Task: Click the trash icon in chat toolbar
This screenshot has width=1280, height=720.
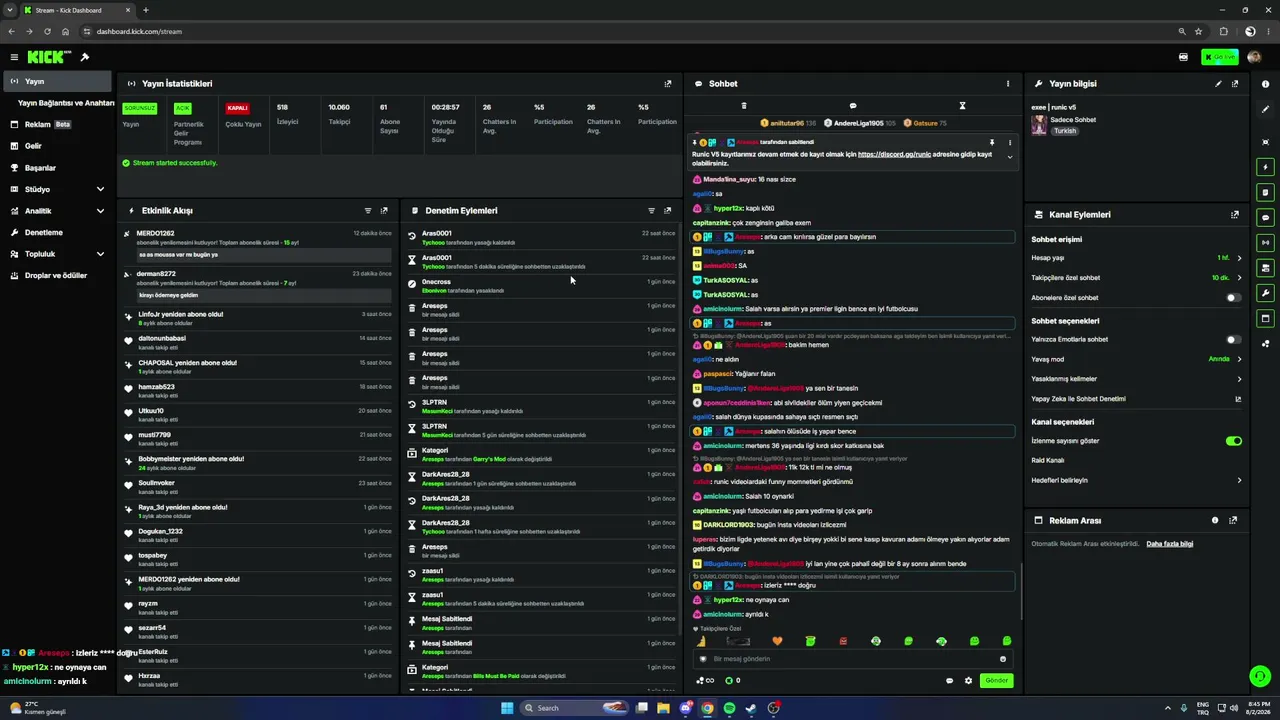Action: 744,105
